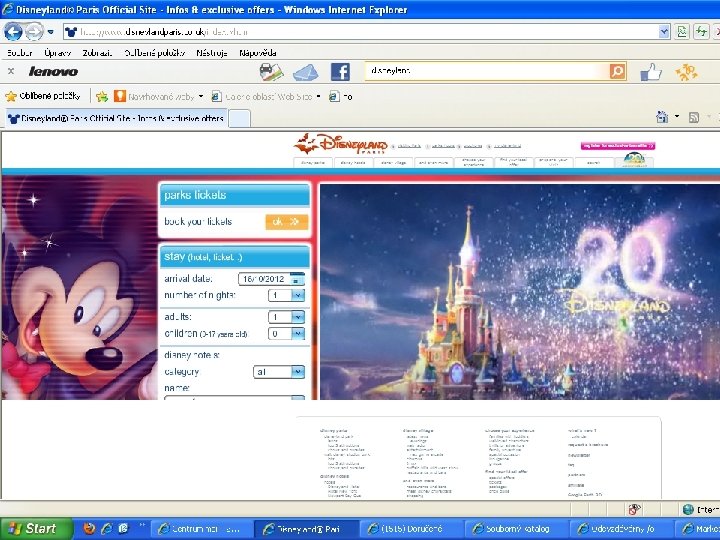Switch to the Souborný katalog taskbar window
This screenshot has width=720, height=540.
(515, 529)
